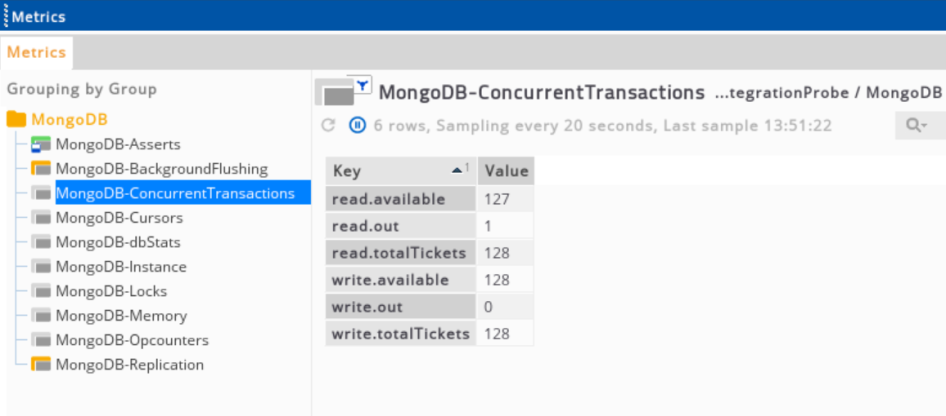The height and width of the screenshot is (416, 946).
Task: Click the write.available key cell
Action: click(401, 280)
